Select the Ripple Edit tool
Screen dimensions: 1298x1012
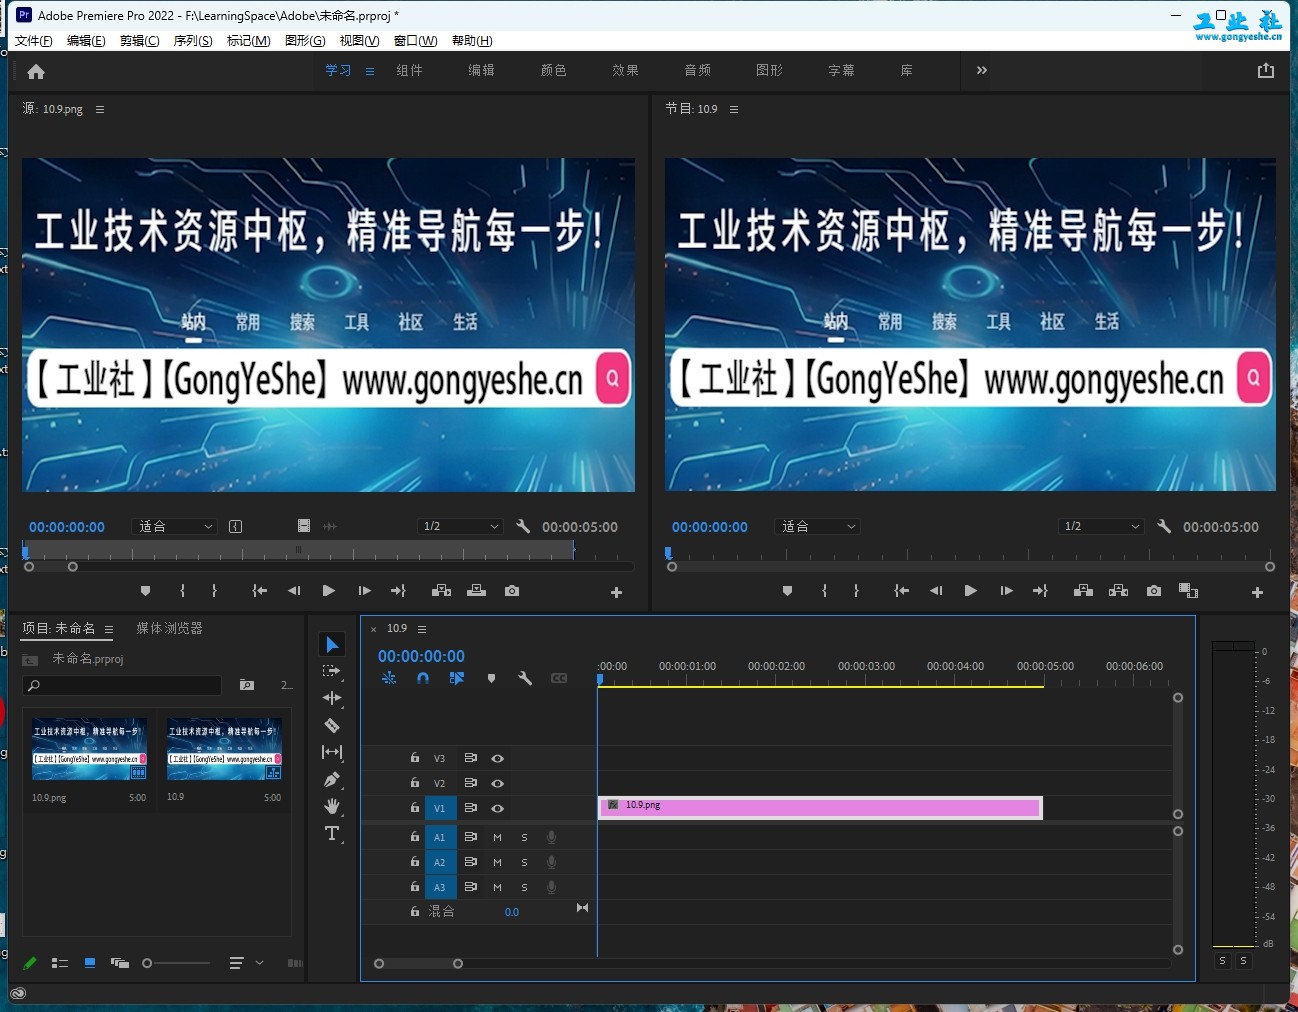(x=332, y=698)
